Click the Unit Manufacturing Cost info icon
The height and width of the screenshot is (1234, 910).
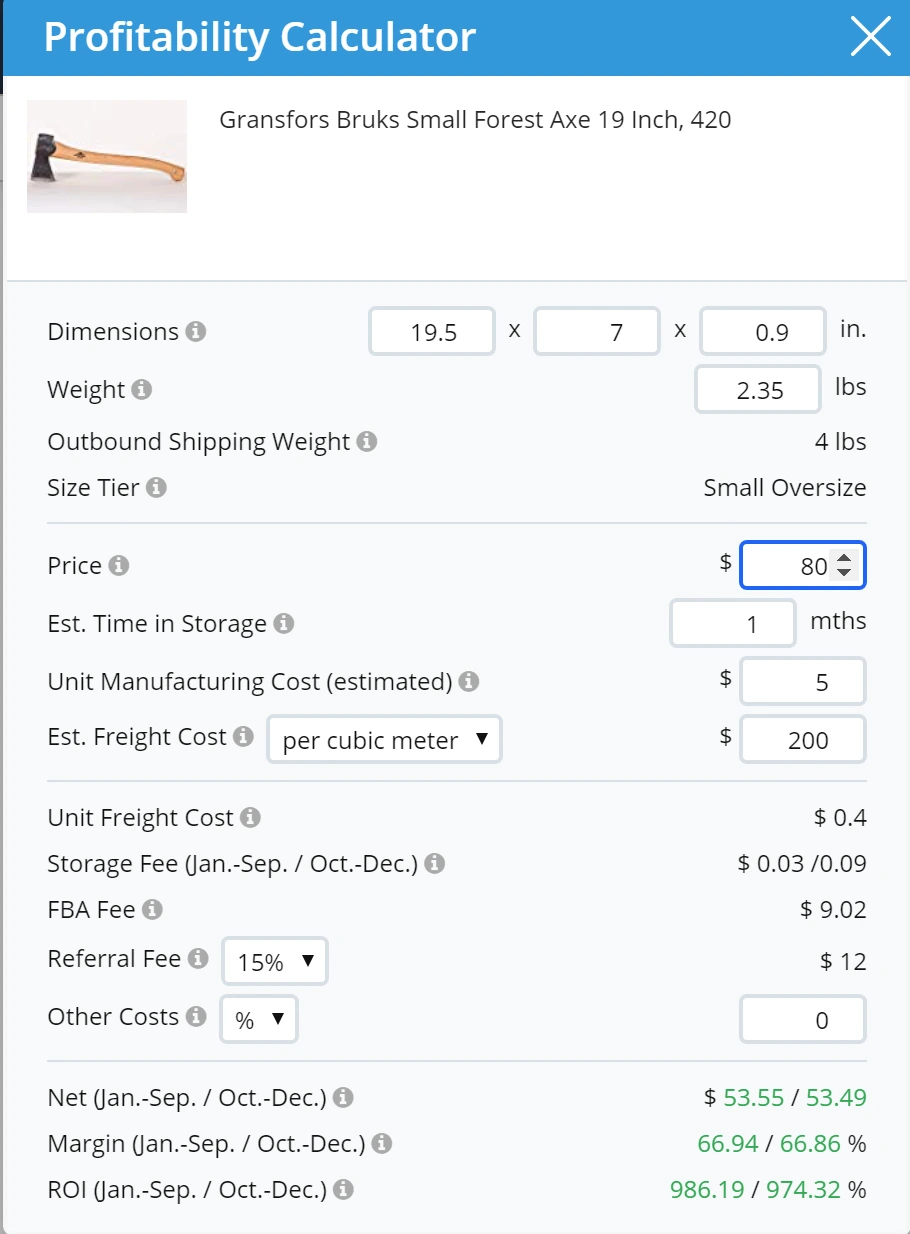point(468,682)
